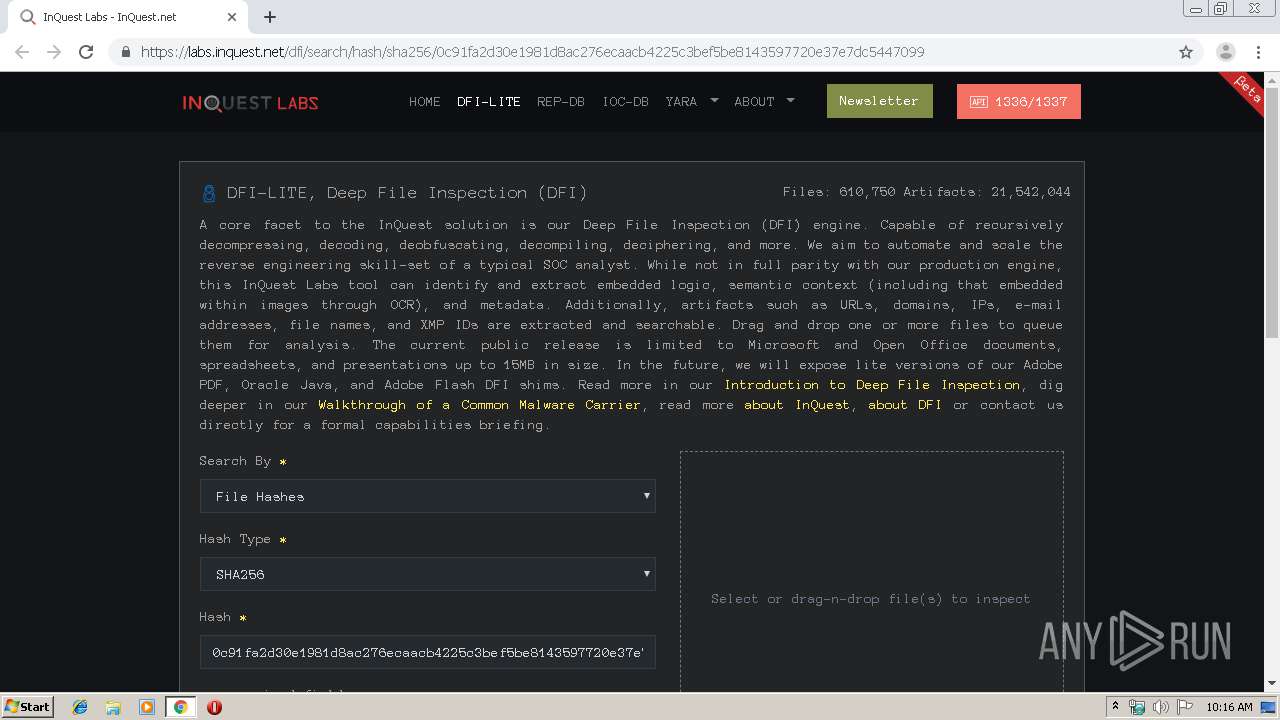Click the browser back arrow

[x=22, y=52]
